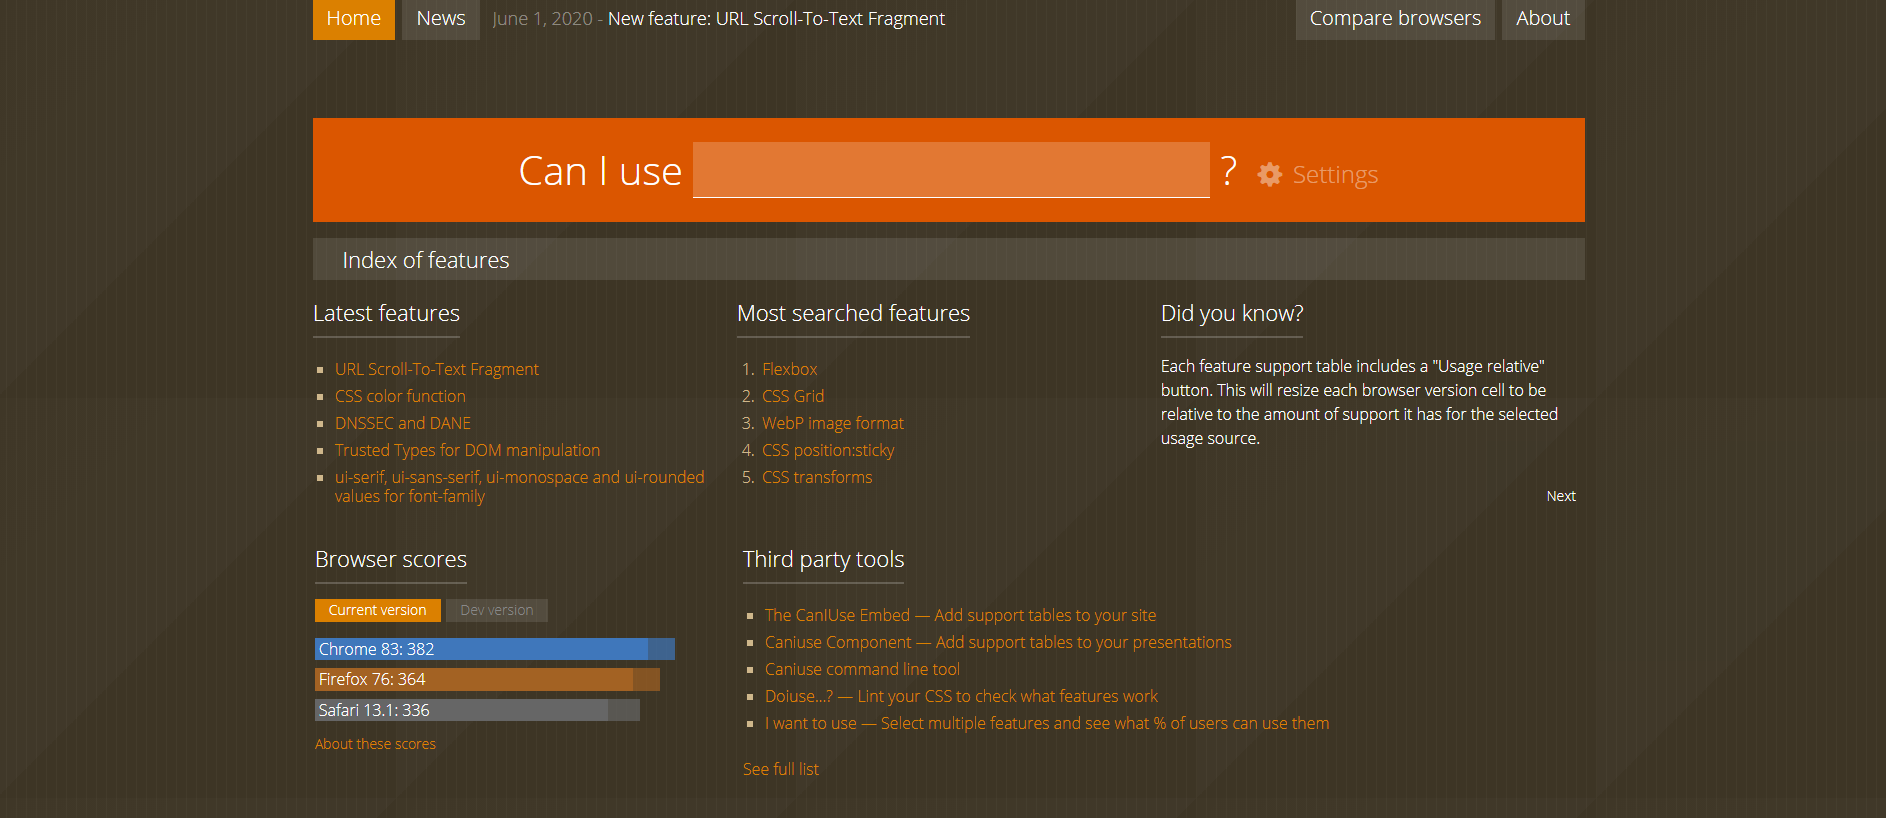The height and width of the screenshot is (818, 1886).
Task: Click the Latest features heading
Action: point(386,313)
